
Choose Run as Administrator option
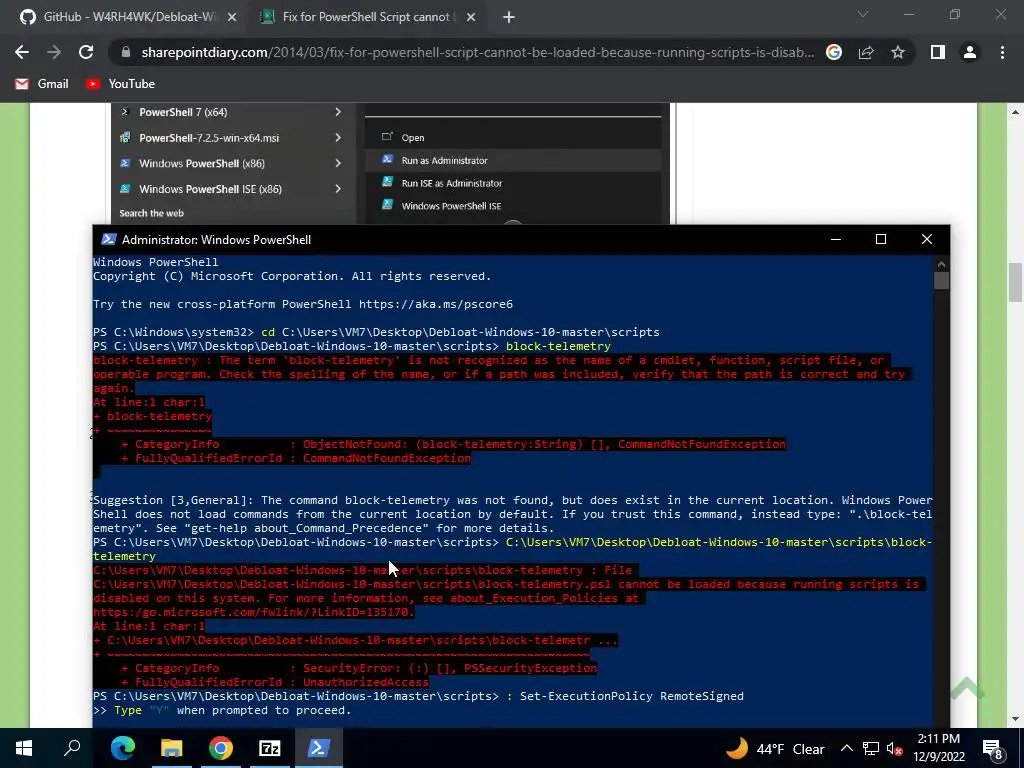coord(444,160)
